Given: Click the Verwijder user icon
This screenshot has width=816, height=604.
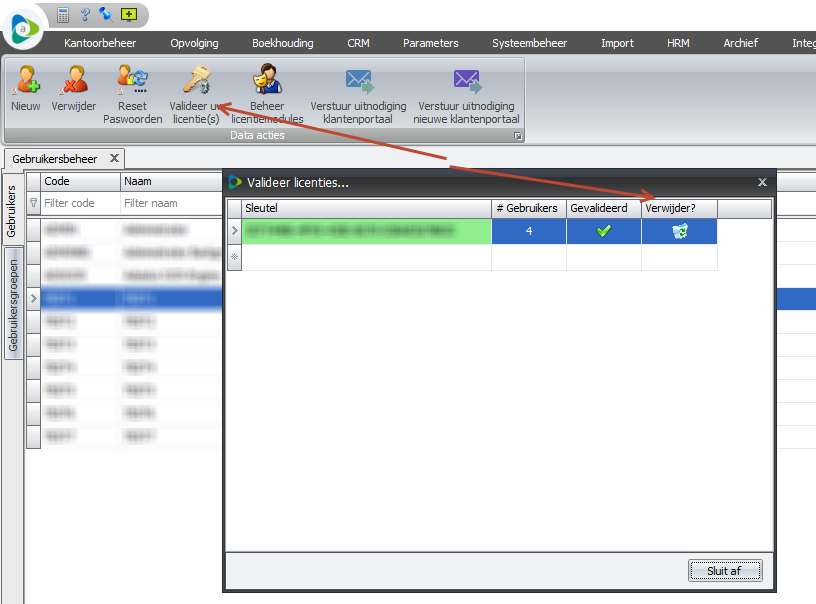Looking at the screenshot, I should (74, 80).
